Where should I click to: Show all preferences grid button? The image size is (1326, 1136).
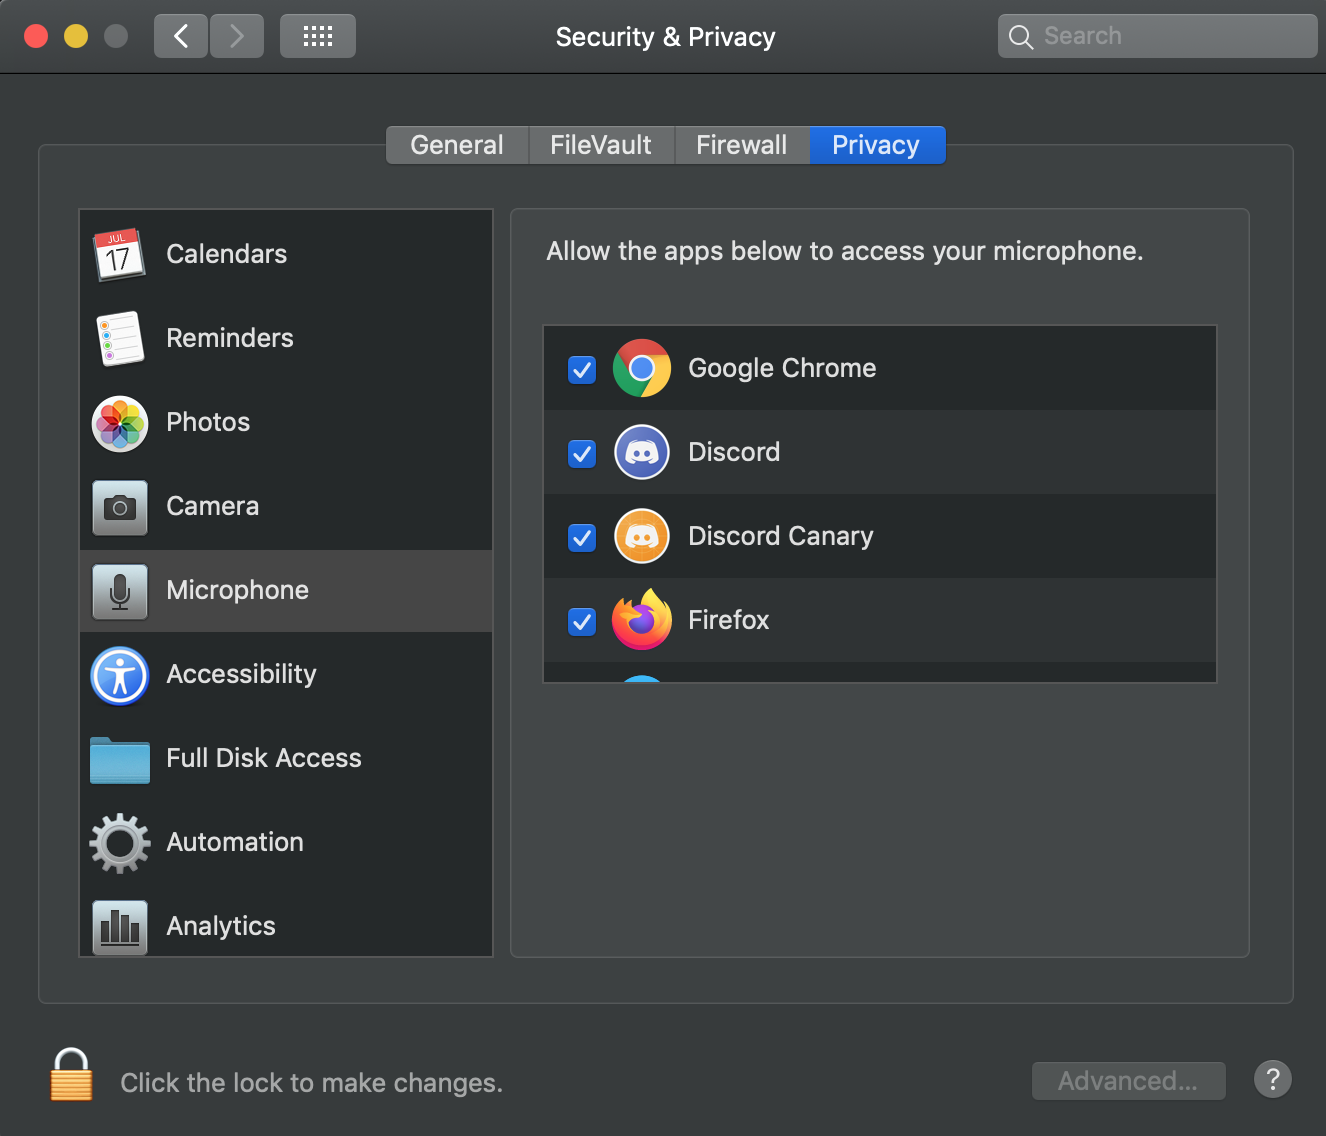click(x=318, y=36)
